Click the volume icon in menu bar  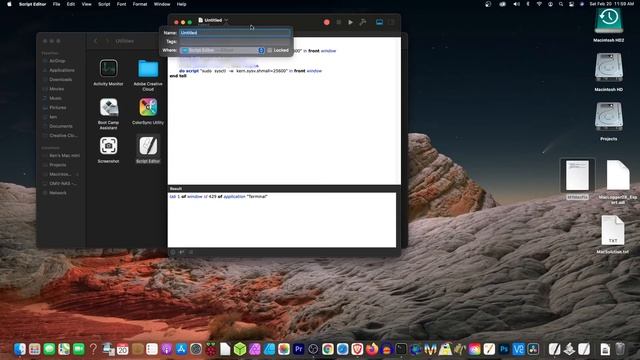tap(516, 4)
